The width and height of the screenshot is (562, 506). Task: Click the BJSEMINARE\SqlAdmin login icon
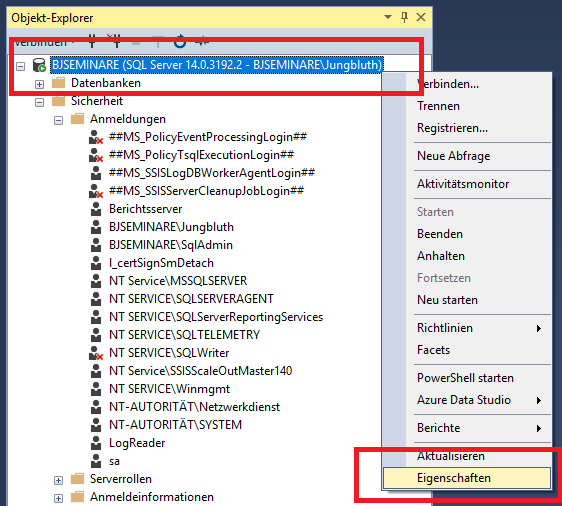pos(96,245)
